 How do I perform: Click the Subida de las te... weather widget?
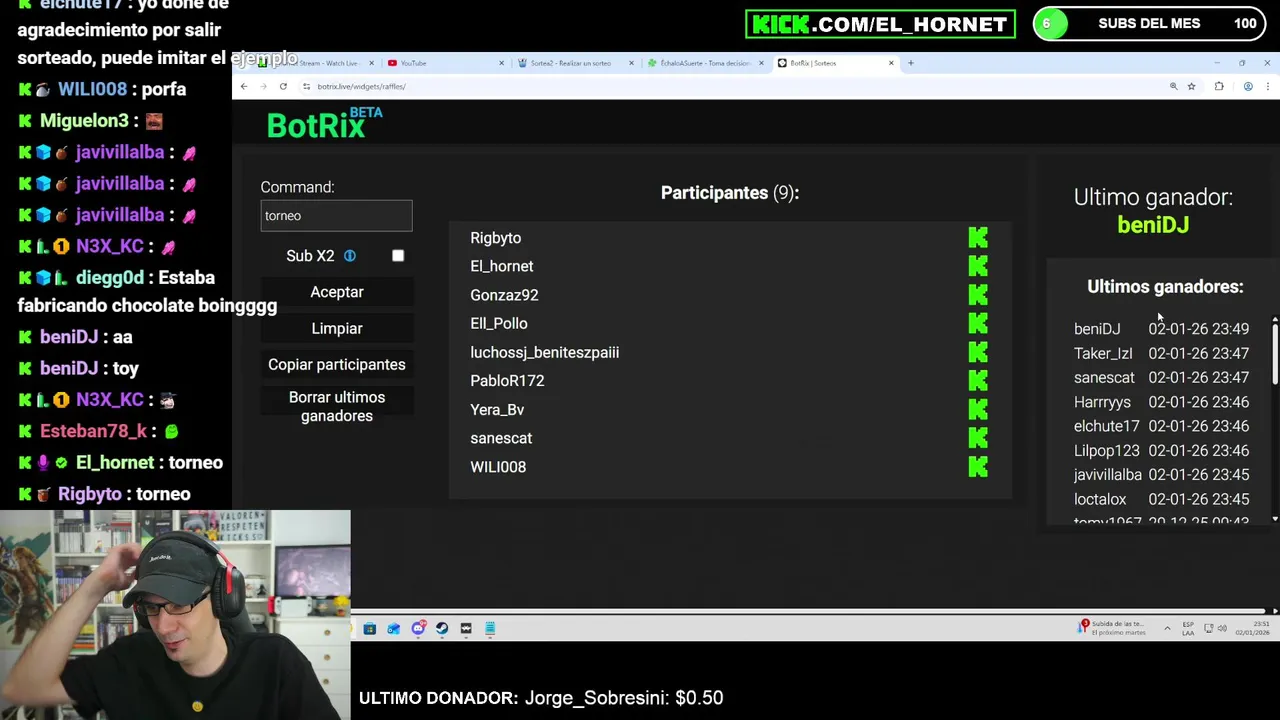click(1111, 628)
